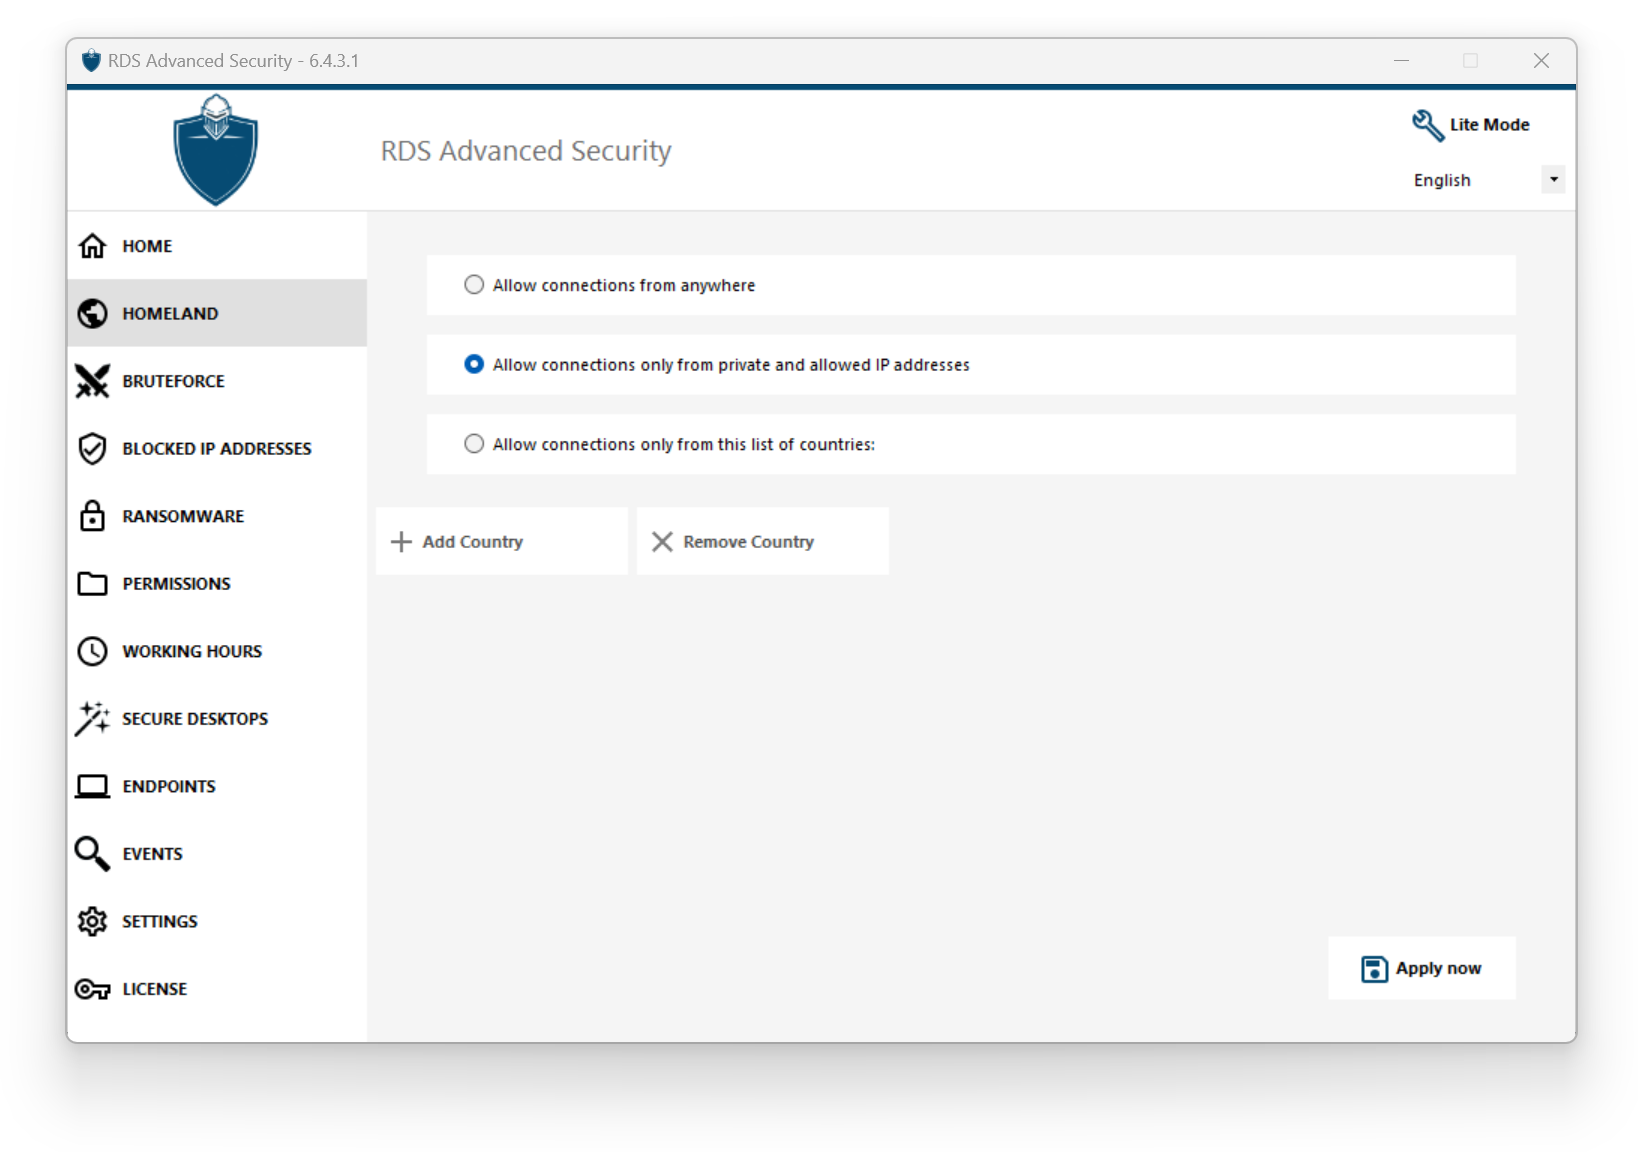Click the Working Hours clock icon

(92, 651)
